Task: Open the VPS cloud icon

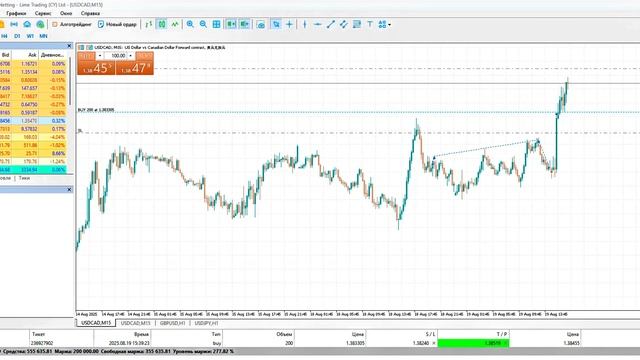Action: click(x=27, y=24)
